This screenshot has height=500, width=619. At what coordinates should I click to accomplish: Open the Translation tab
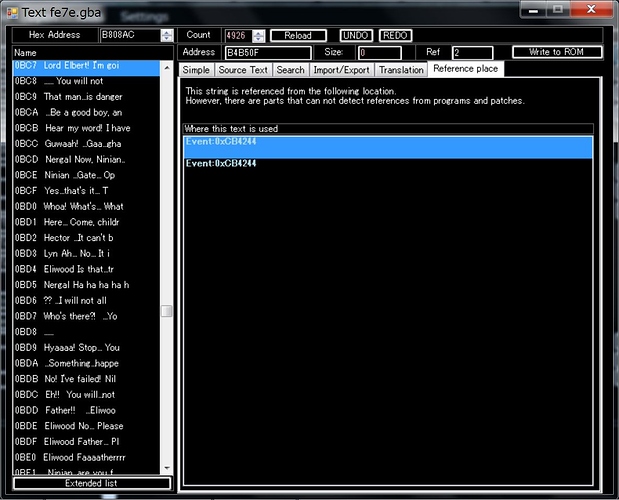401,70
